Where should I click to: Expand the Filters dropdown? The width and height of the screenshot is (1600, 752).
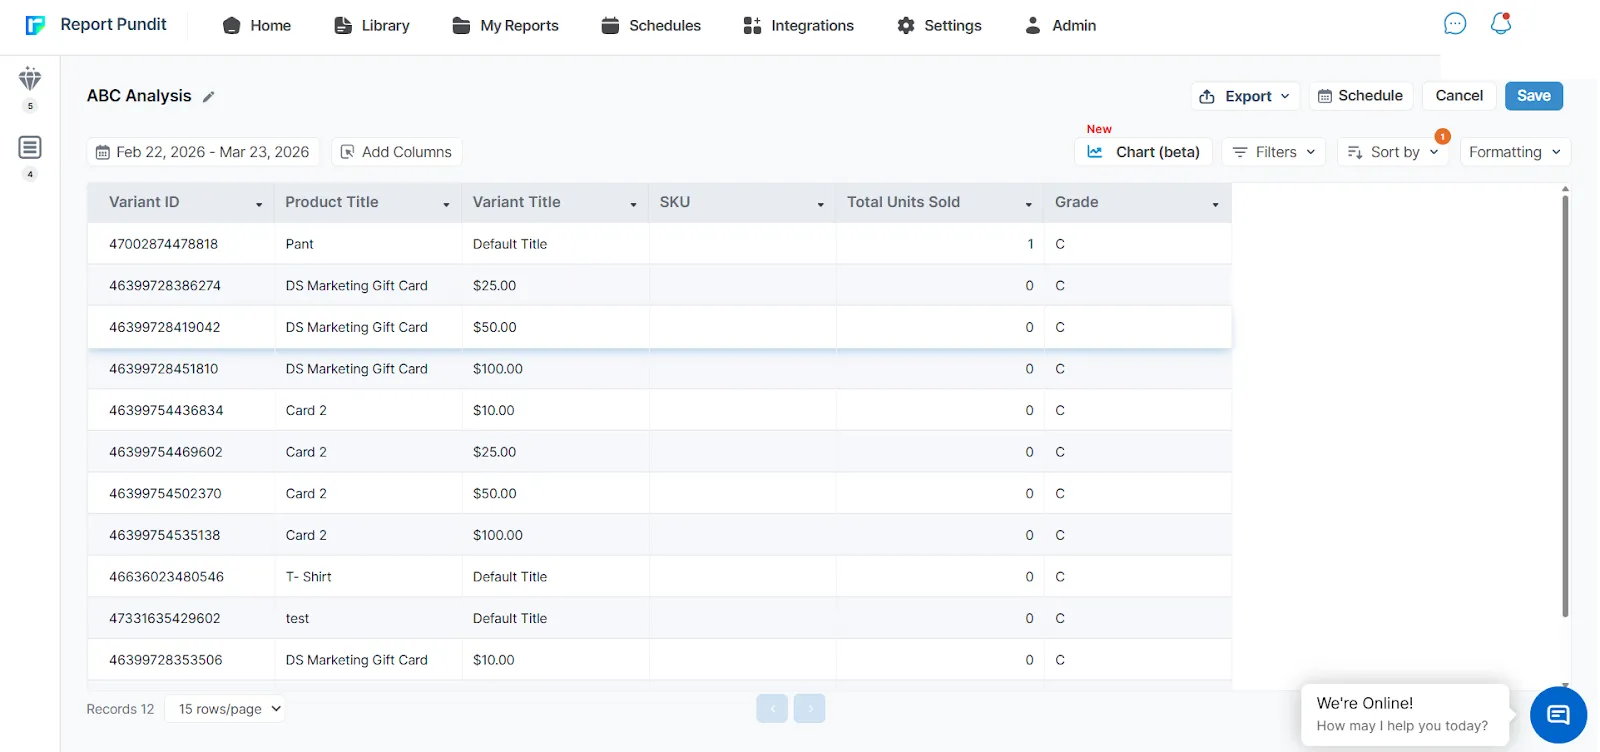(1273, 152)
